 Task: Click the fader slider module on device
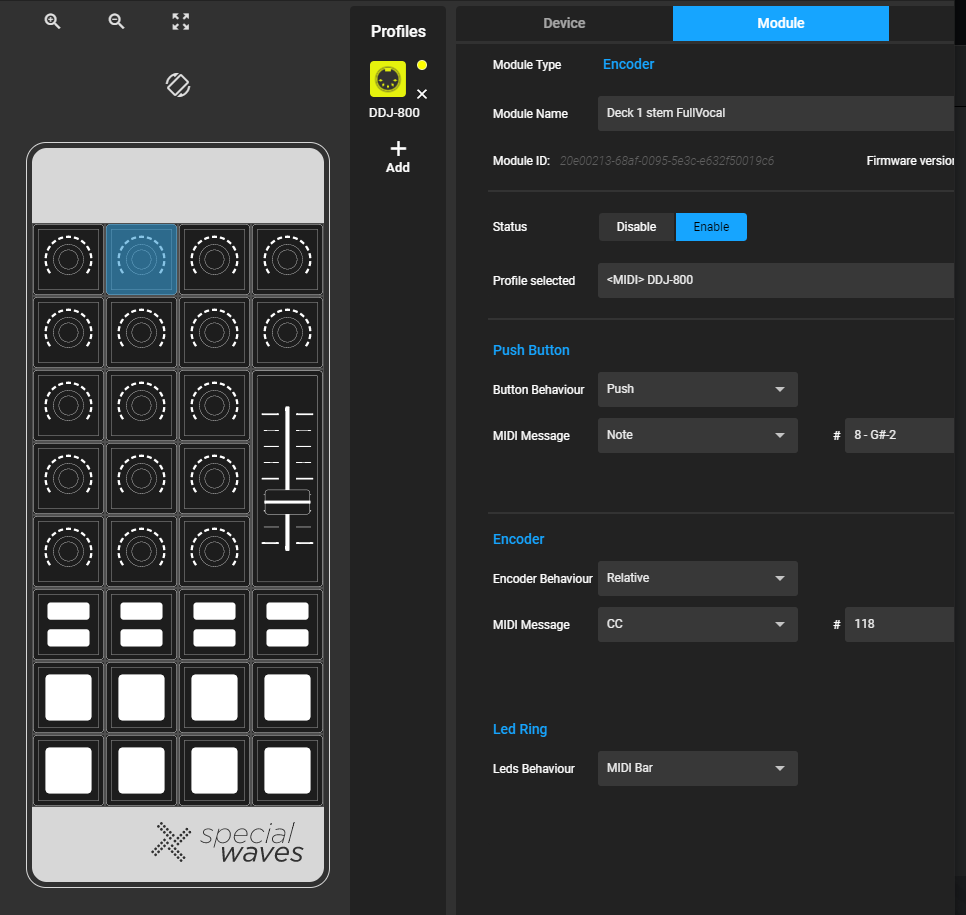[287, 478]
